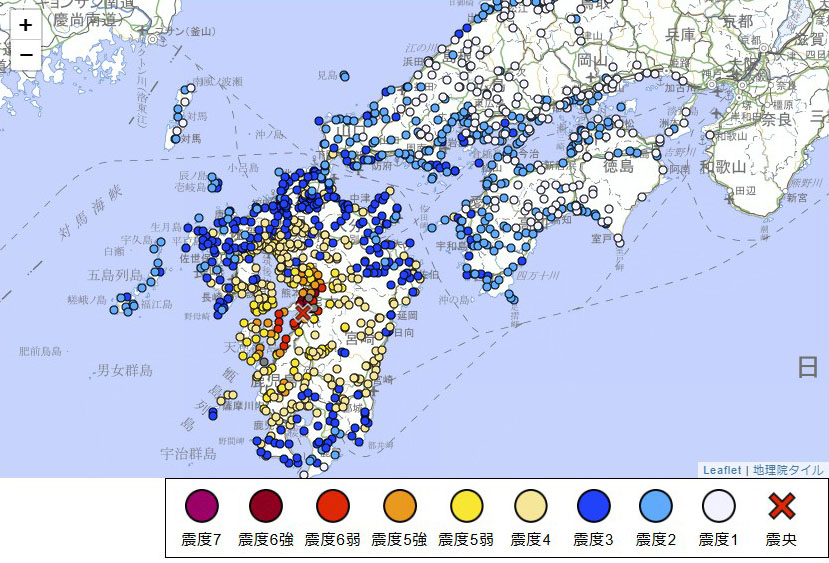Click the 田辺 city label
The image size is (829, 563).
click(x=745, y=190)
